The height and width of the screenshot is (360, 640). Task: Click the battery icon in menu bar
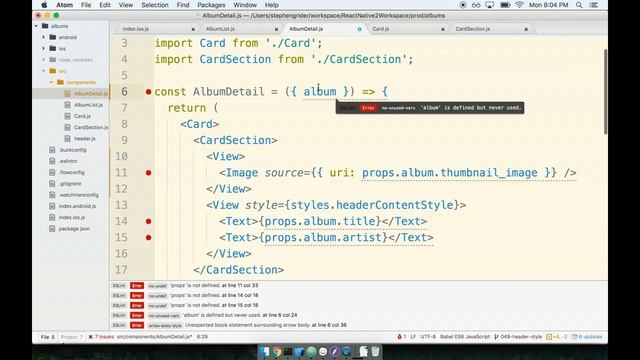click(x=505, y=5)
